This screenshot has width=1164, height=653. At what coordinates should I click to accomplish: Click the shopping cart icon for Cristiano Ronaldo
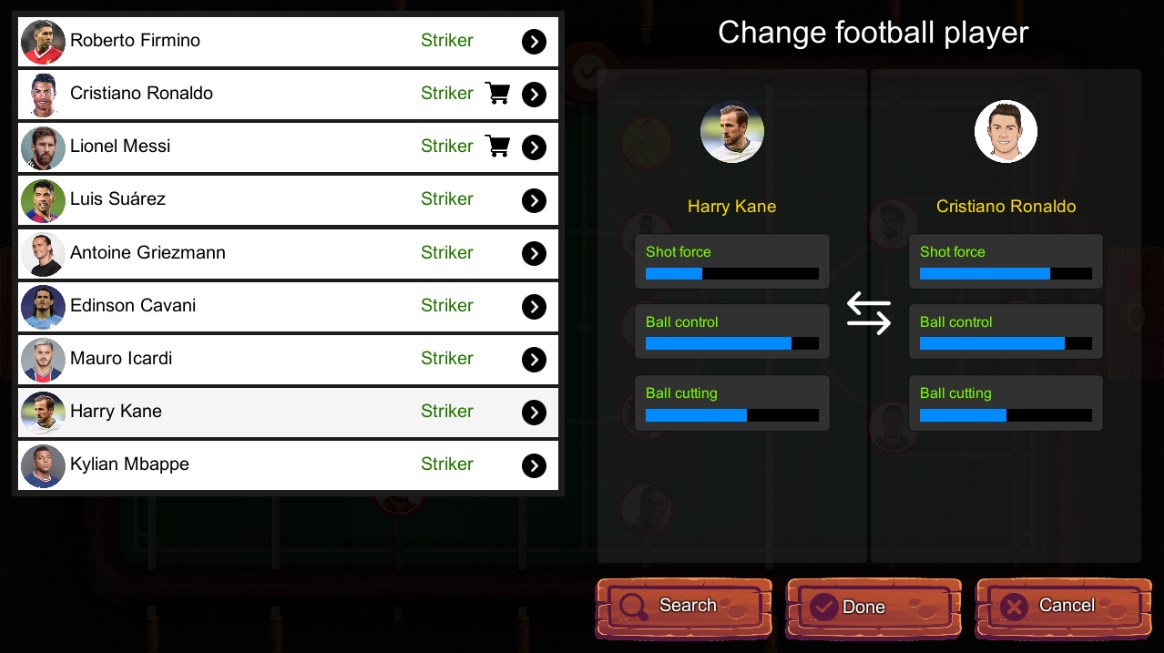click(x=497, y=93)
